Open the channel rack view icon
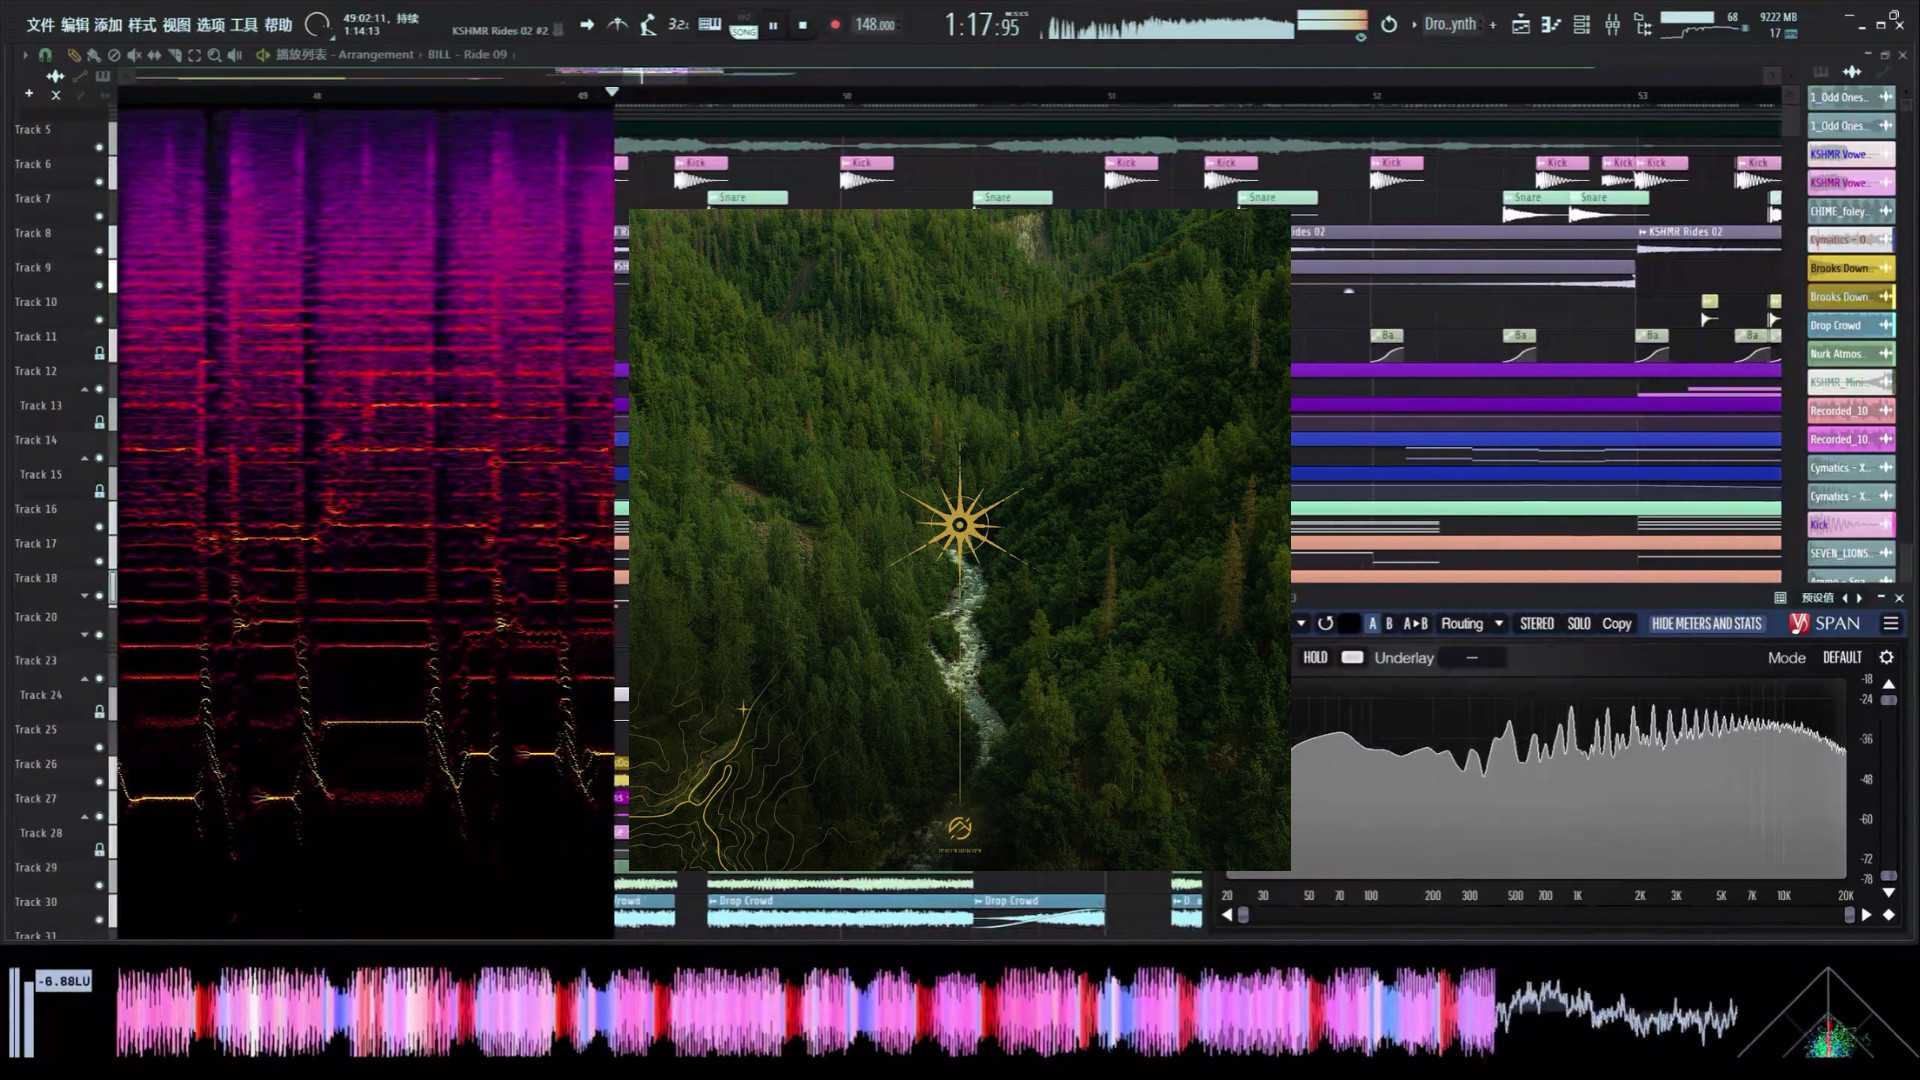This screenshot has height=1080, width=1920. 1582,25
